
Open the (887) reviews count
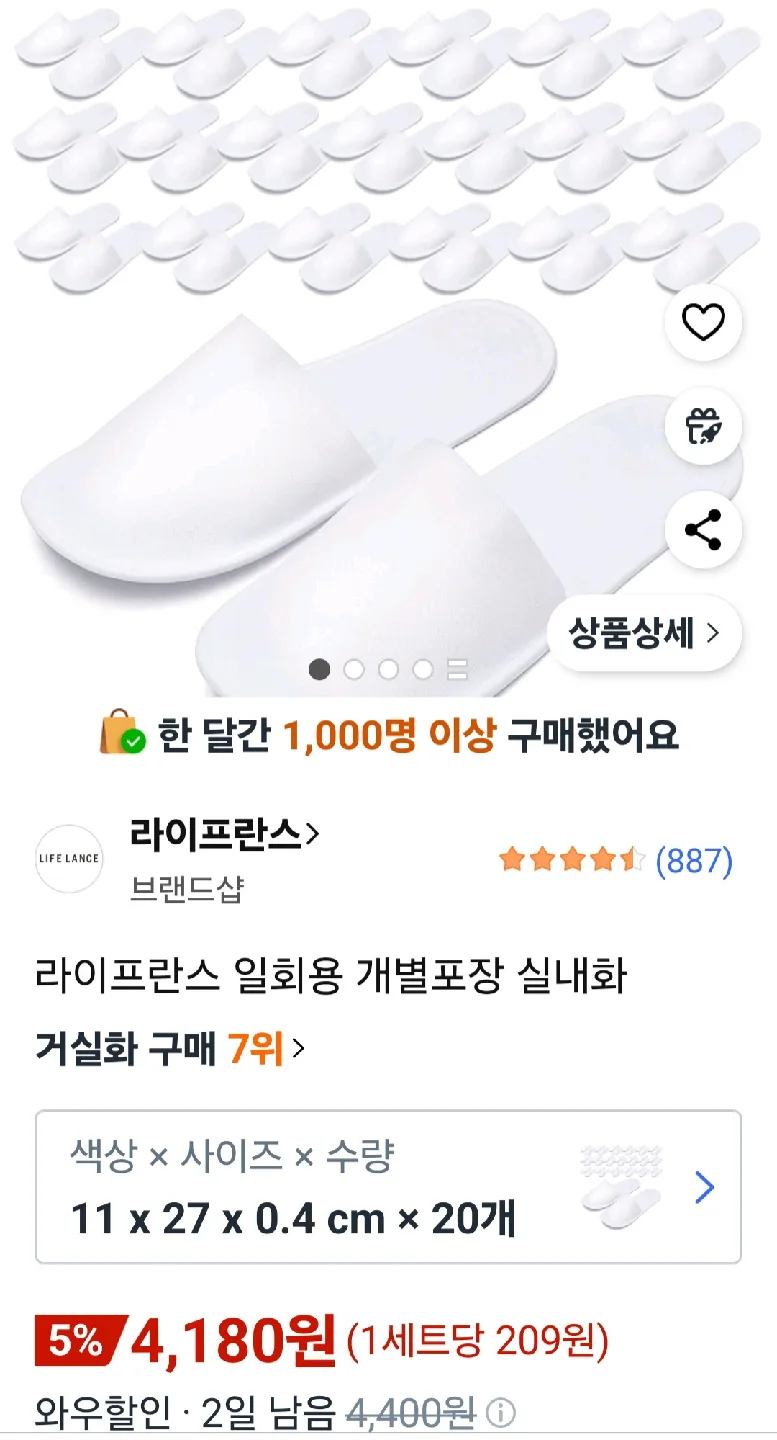[x=694, y=860]
